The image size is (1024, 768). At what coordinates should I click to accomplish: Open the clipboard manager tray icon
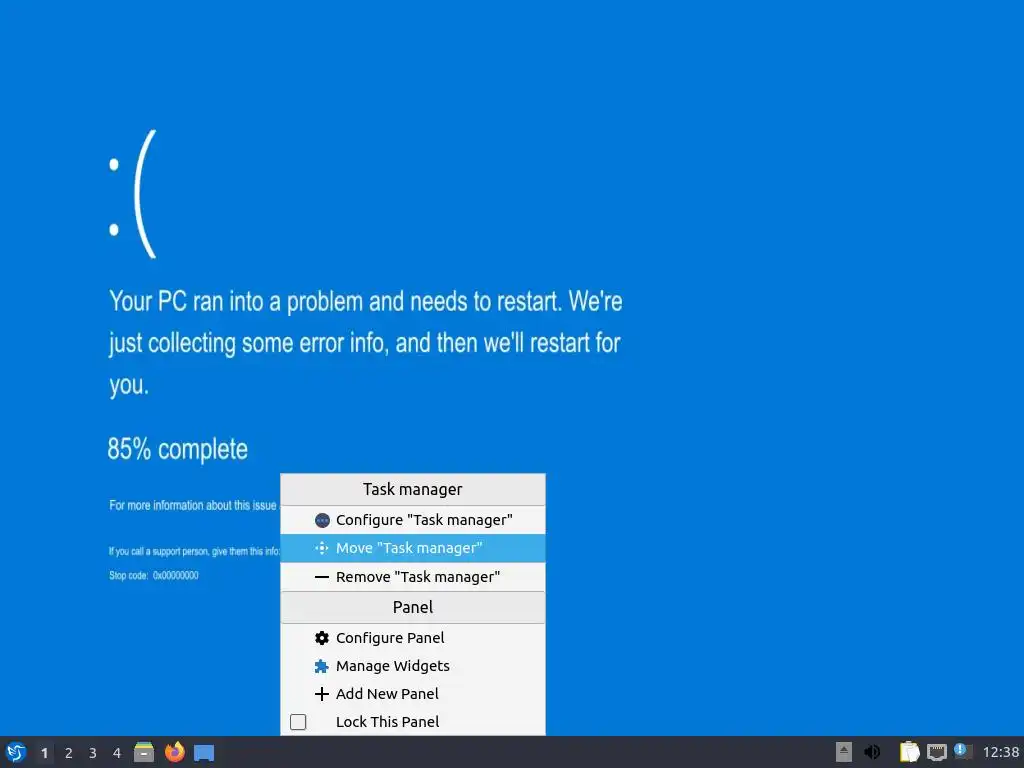pyautogui.click(x=909, y=752)
